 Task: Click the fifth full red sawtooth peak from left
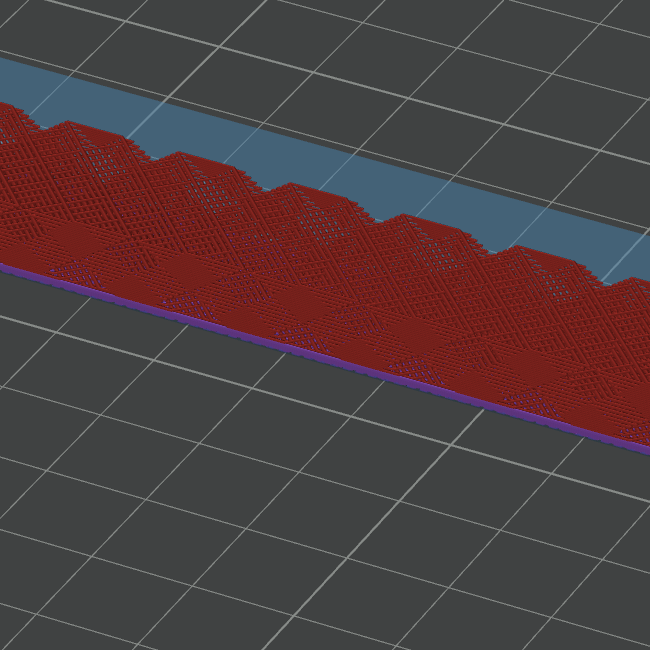[522, 254]
